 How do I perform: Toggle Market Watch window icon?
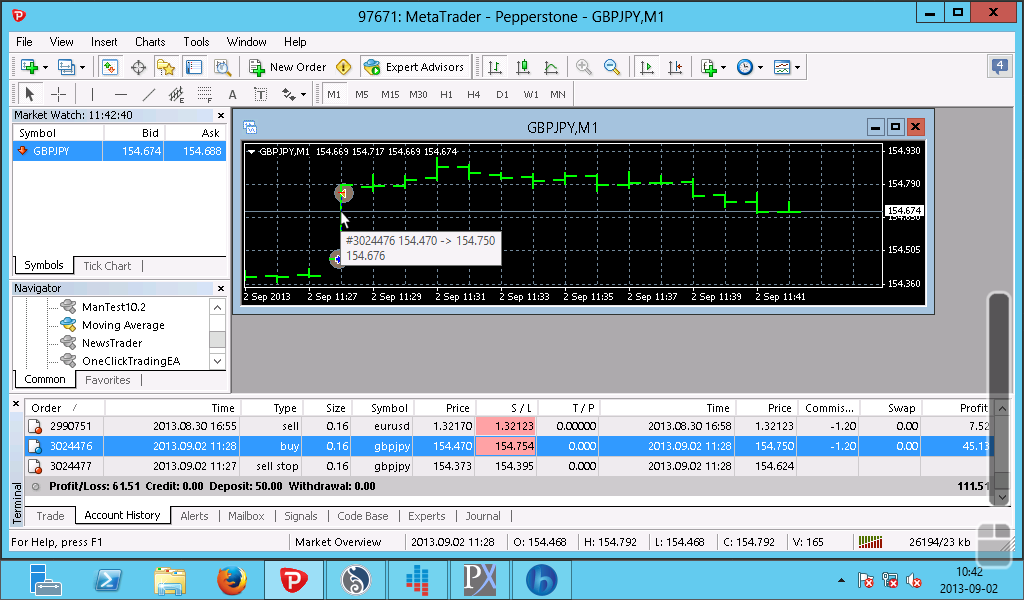[x=110, y=67]
